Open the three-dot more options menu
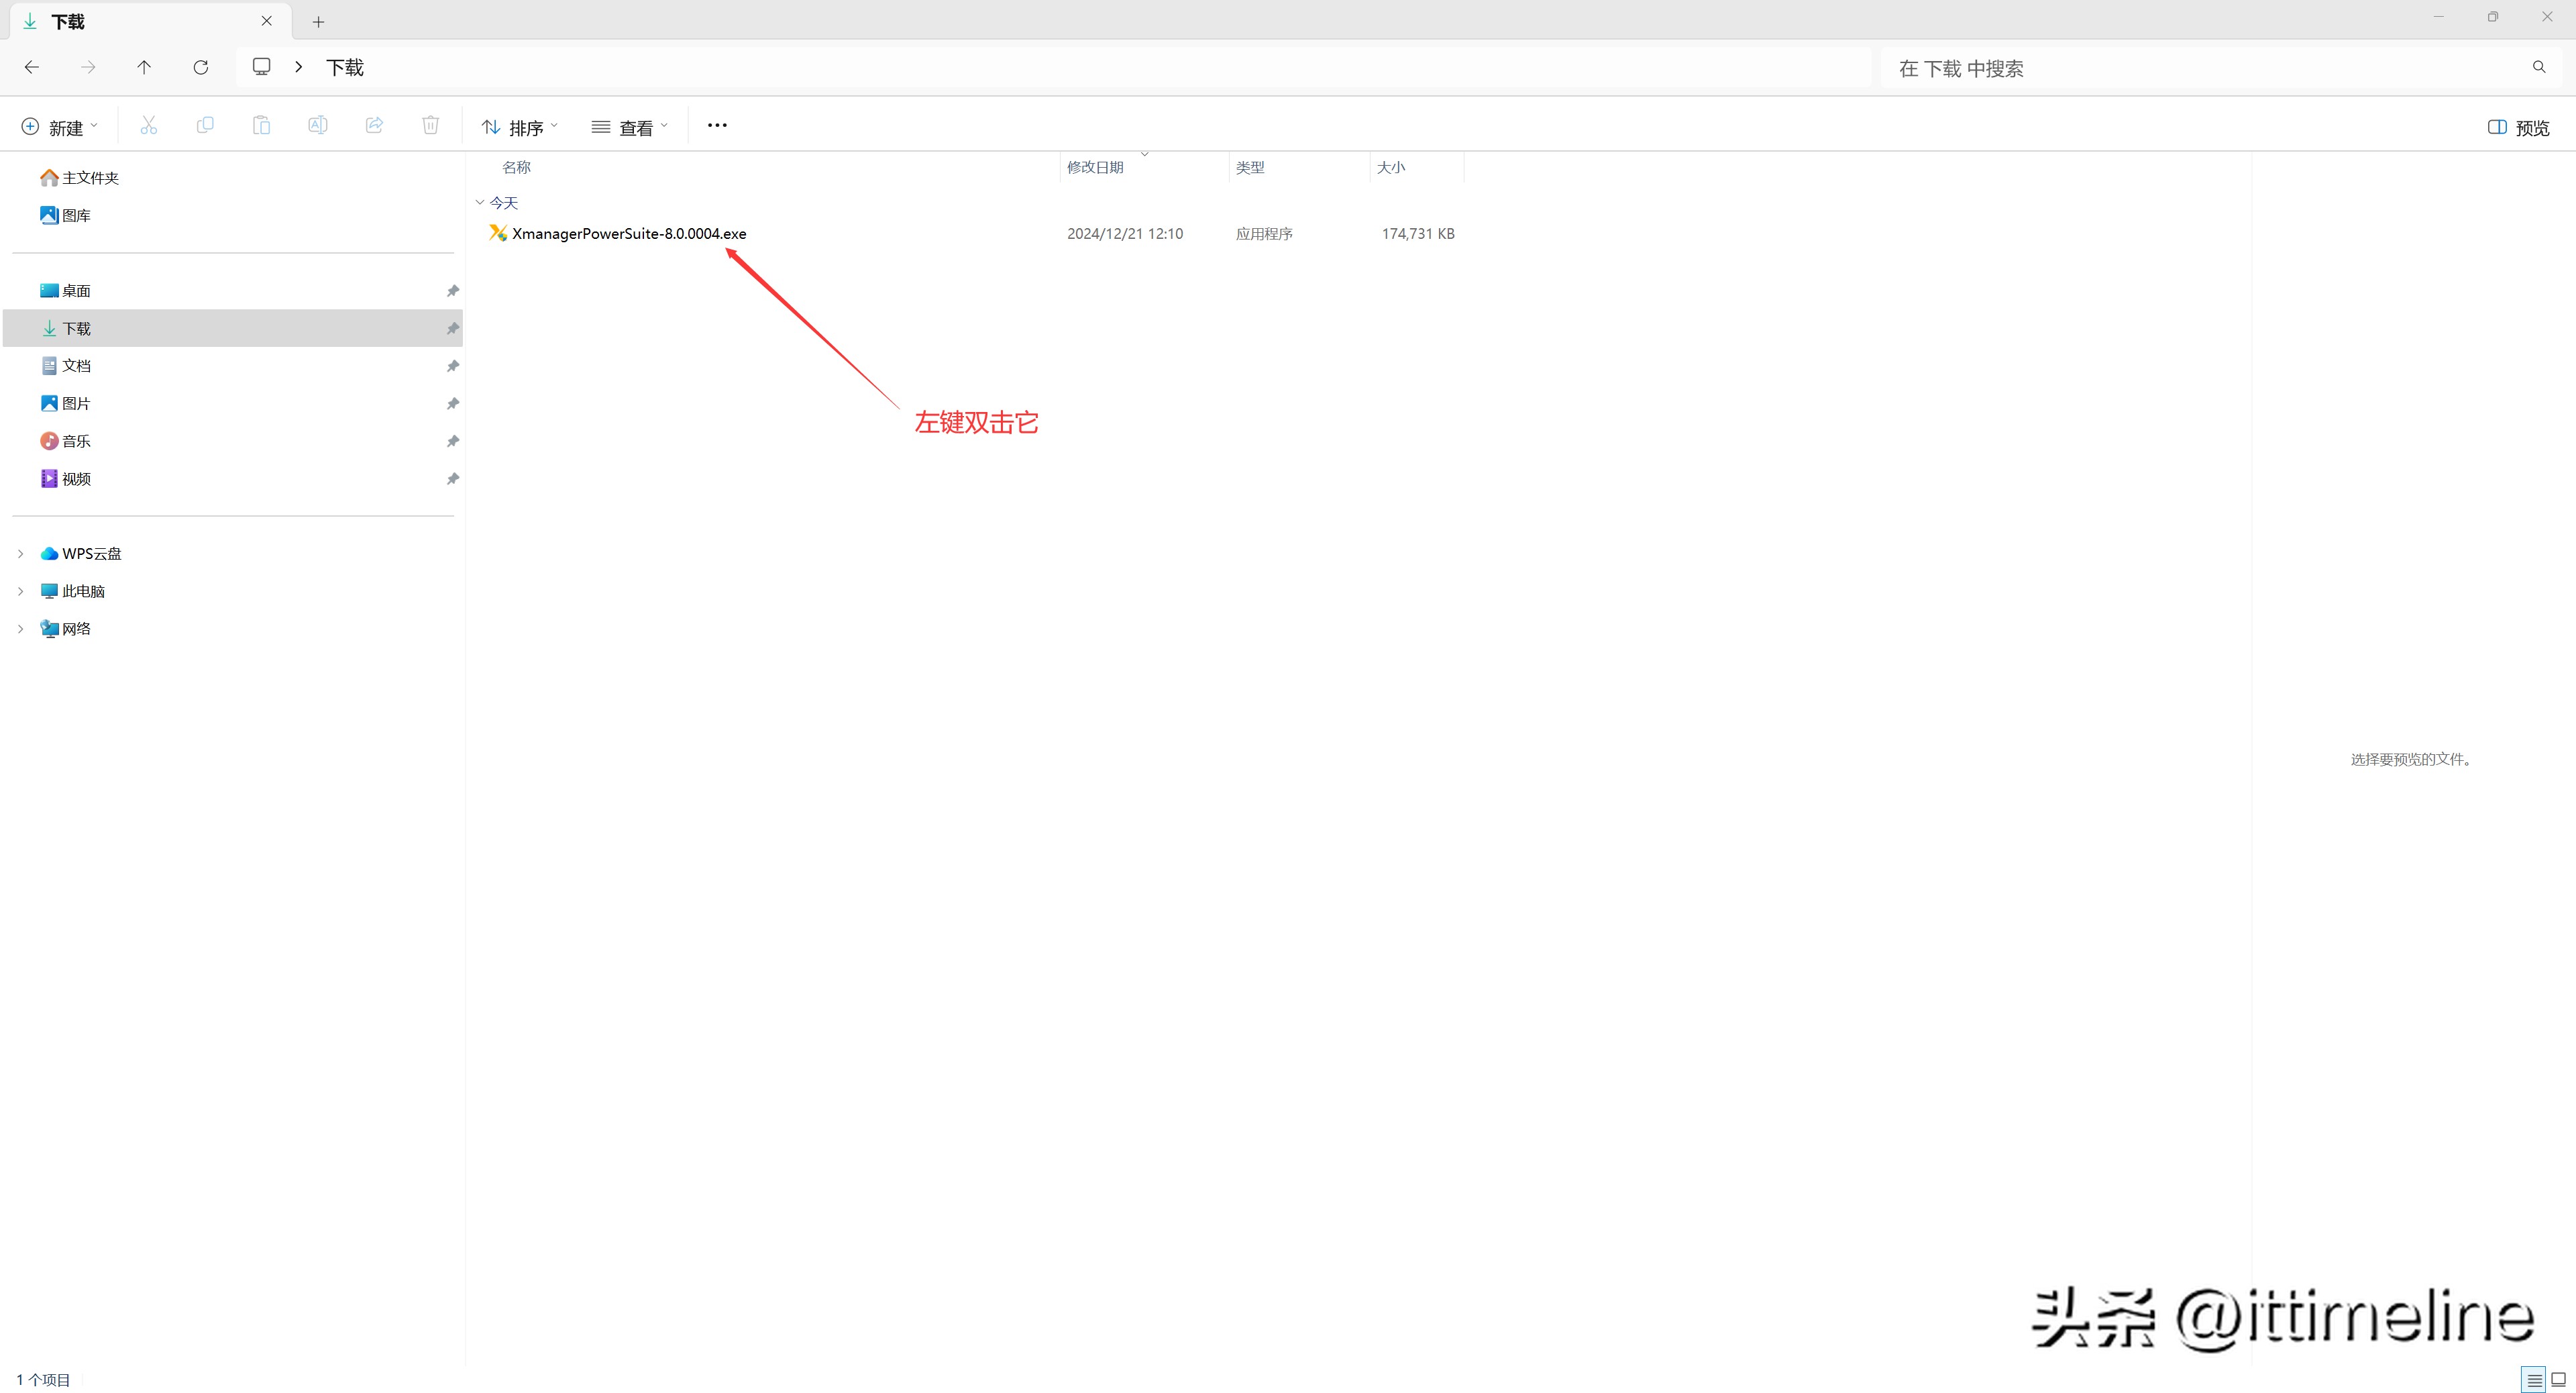2576x1393 pixels. pyautogui.click(x=717, y=126)
